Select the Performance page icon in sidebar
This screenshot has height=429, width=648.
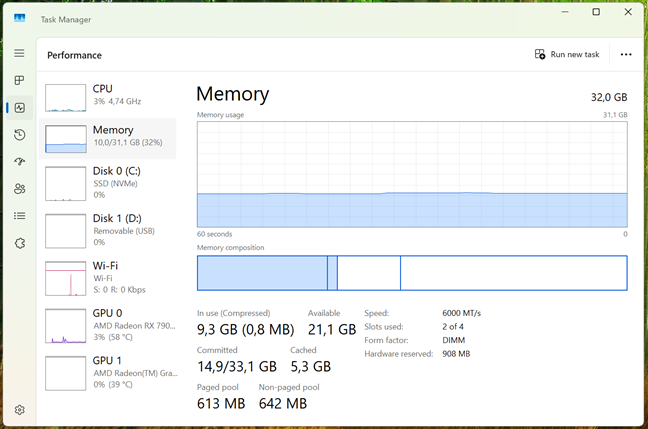(19, 107)
